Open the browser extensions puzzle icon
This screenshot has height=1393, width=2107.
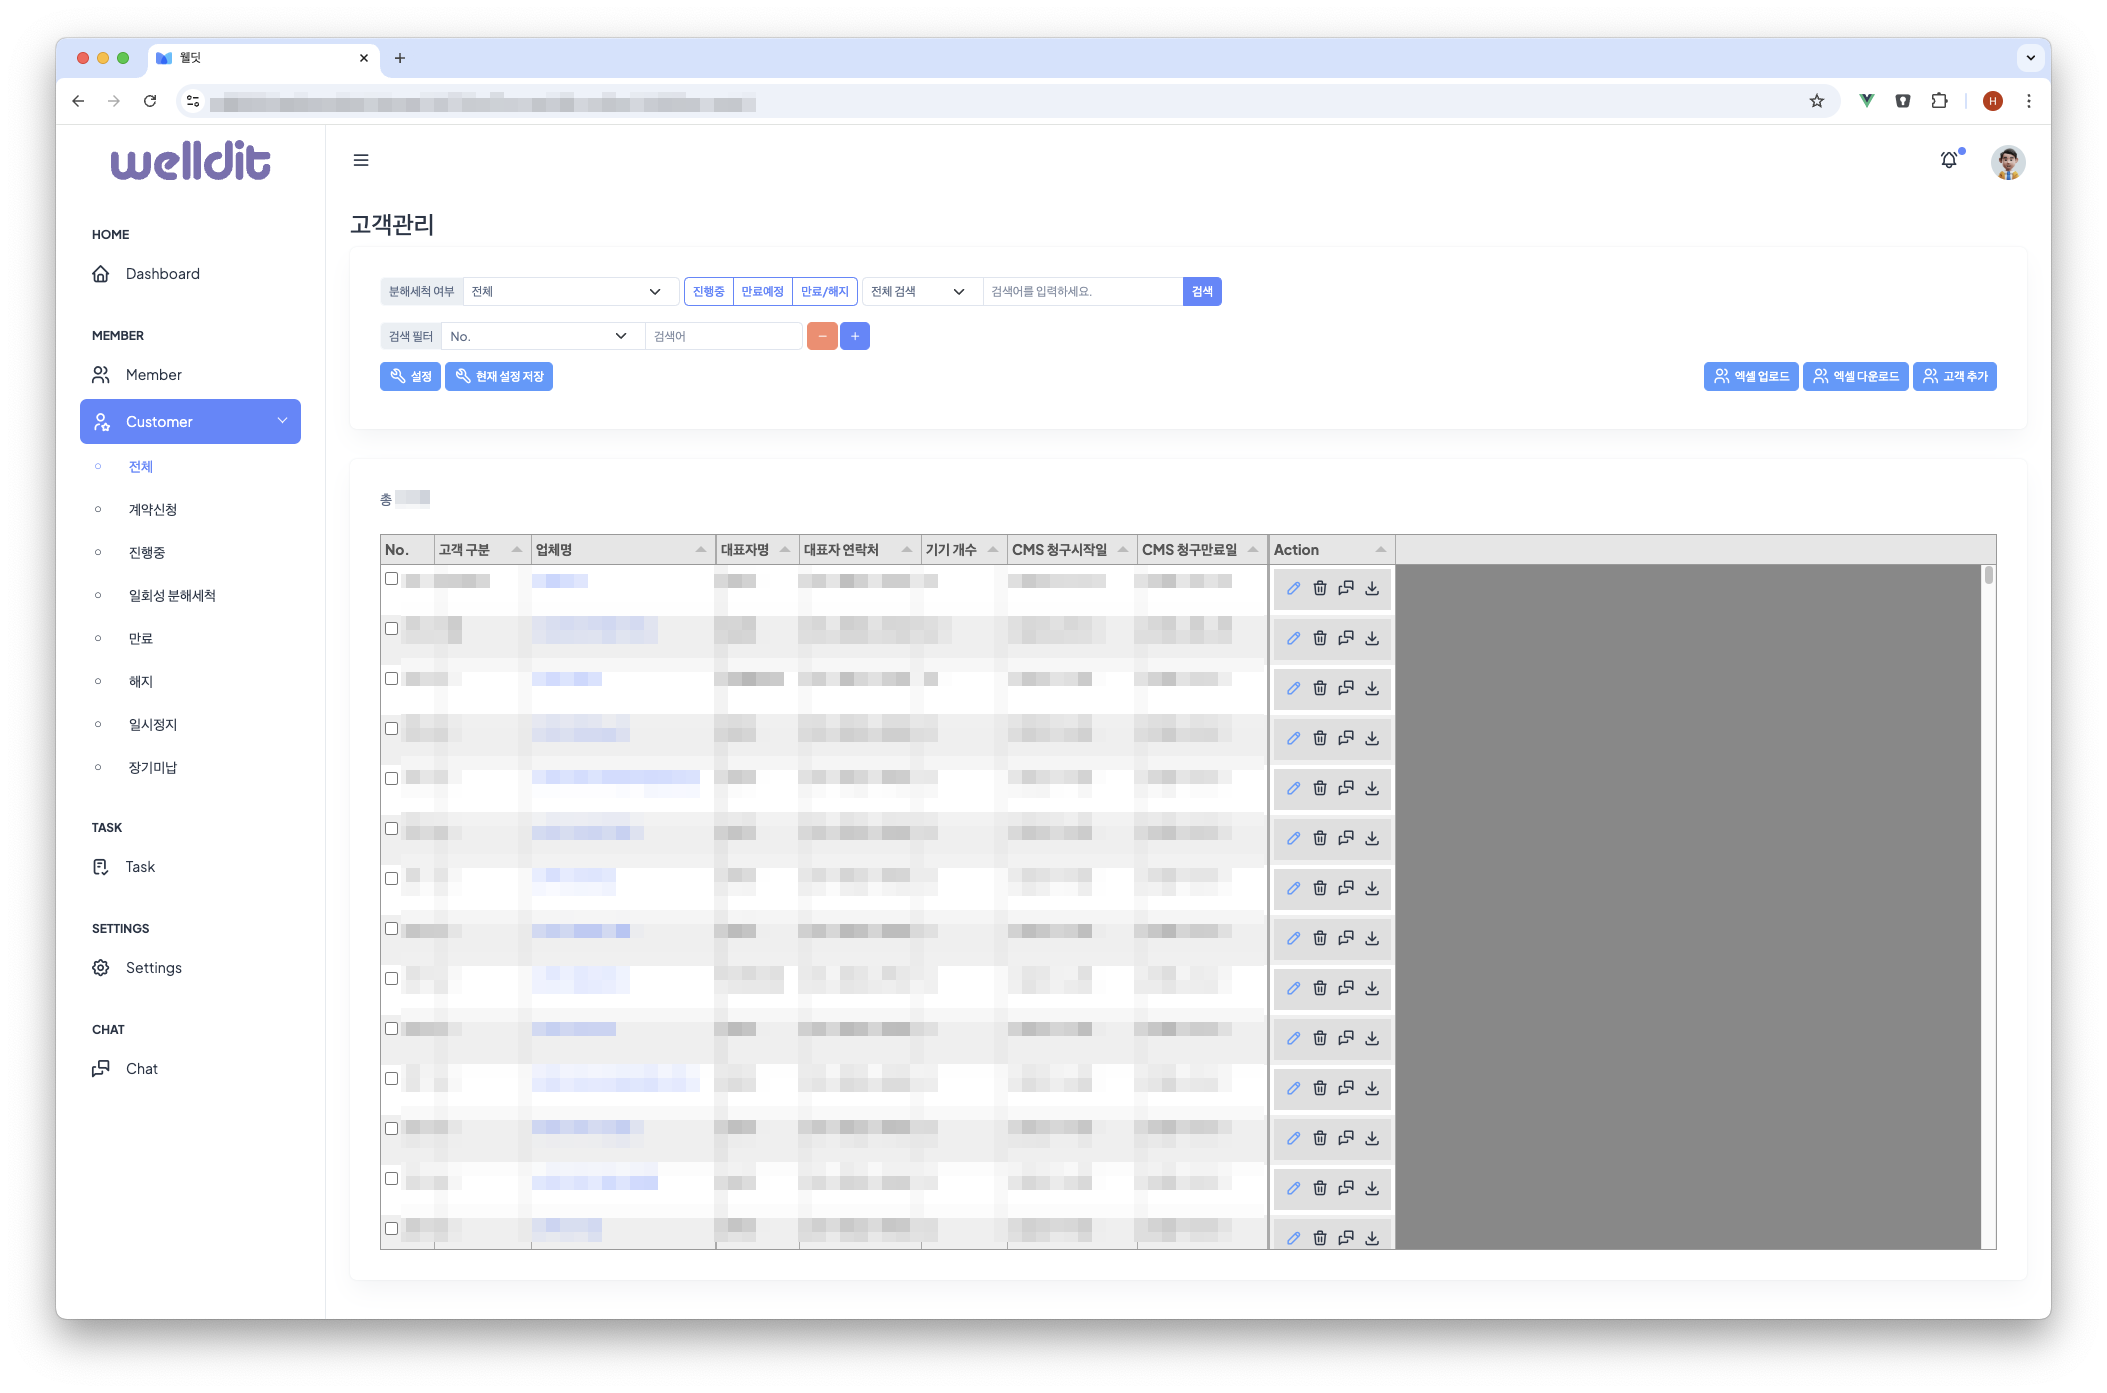pyautogui.click(x=1939, y=101)
